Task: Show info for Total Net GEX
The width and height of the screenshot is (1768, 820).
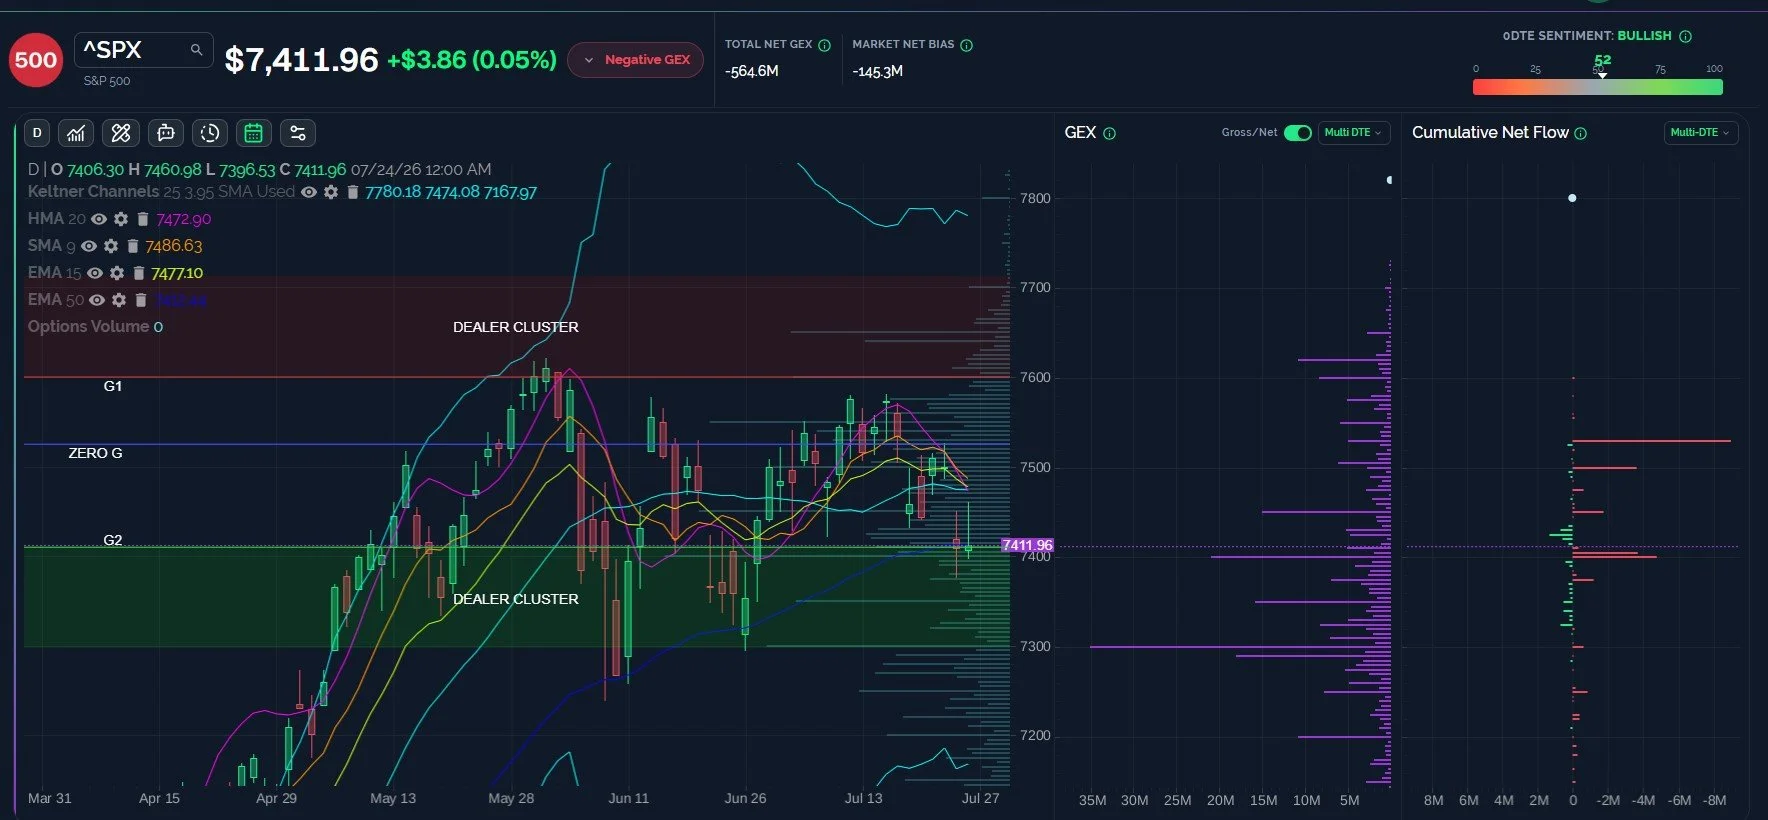Action: click(825, 45)
